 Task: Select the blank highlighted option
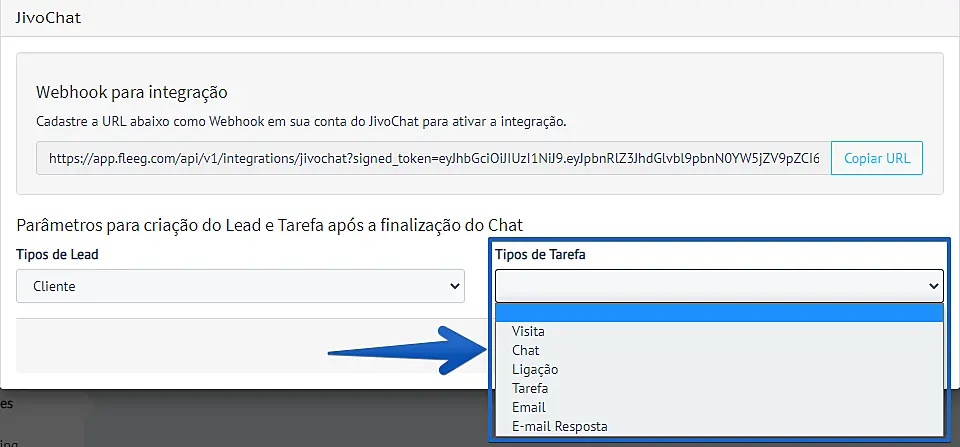(718, 313)
